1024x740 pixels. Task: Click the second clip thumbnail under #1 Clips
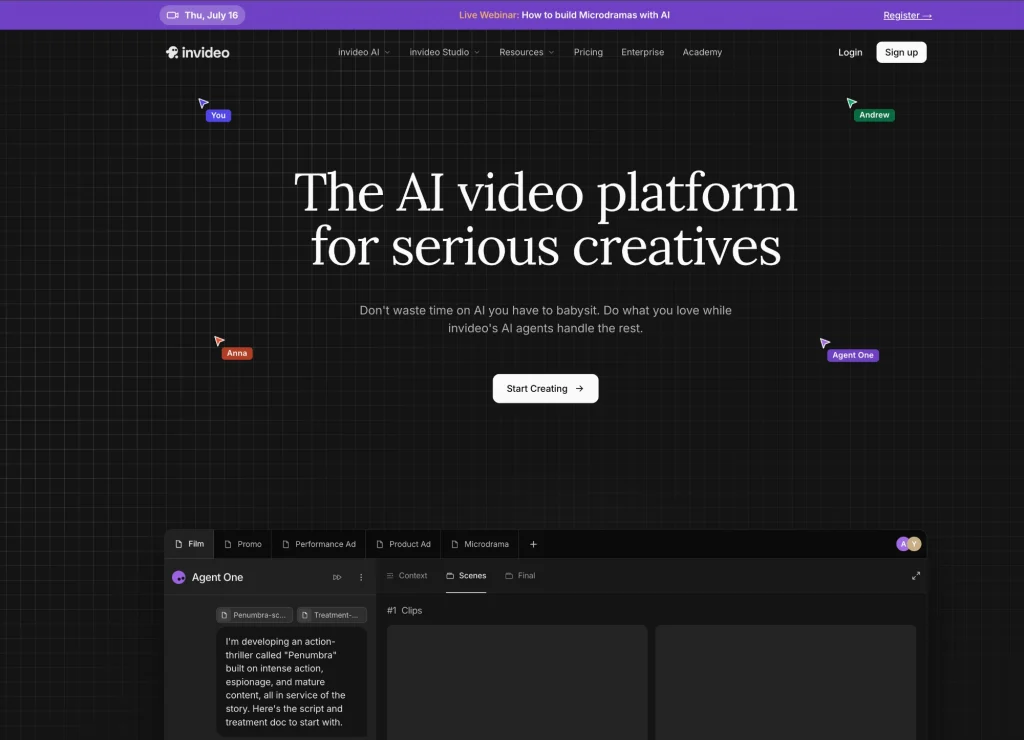tap(786, 682)
